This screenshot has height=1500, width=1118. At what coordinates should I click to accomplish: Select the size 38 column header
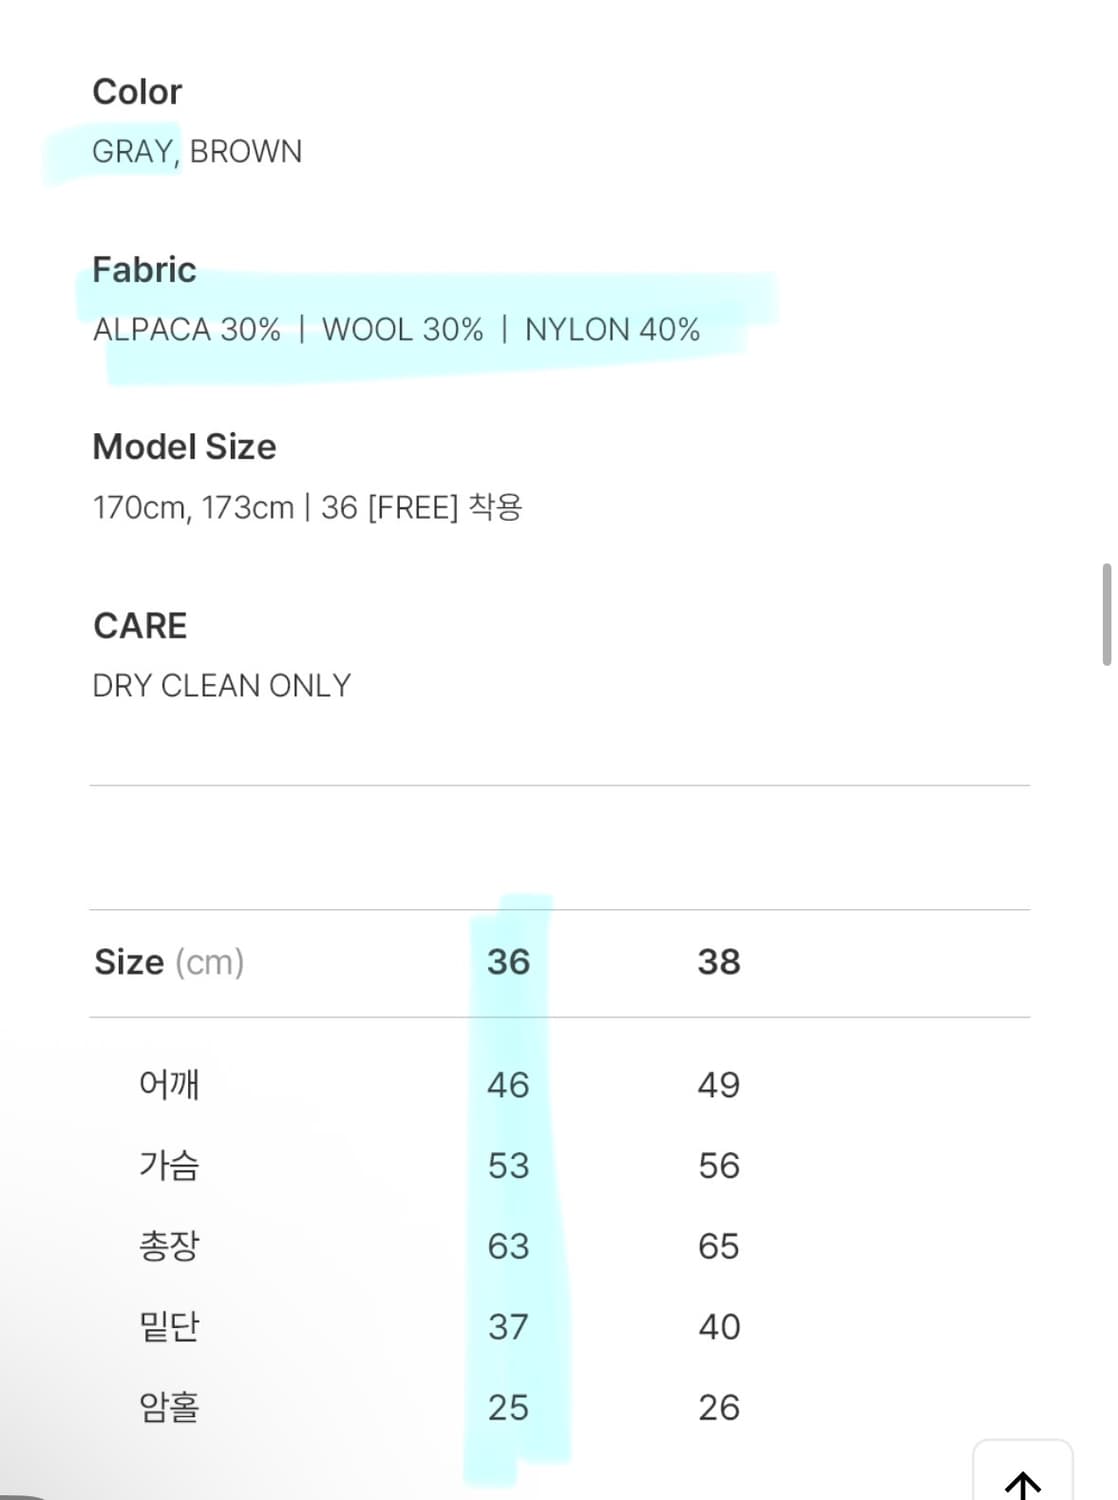point(719,962)
